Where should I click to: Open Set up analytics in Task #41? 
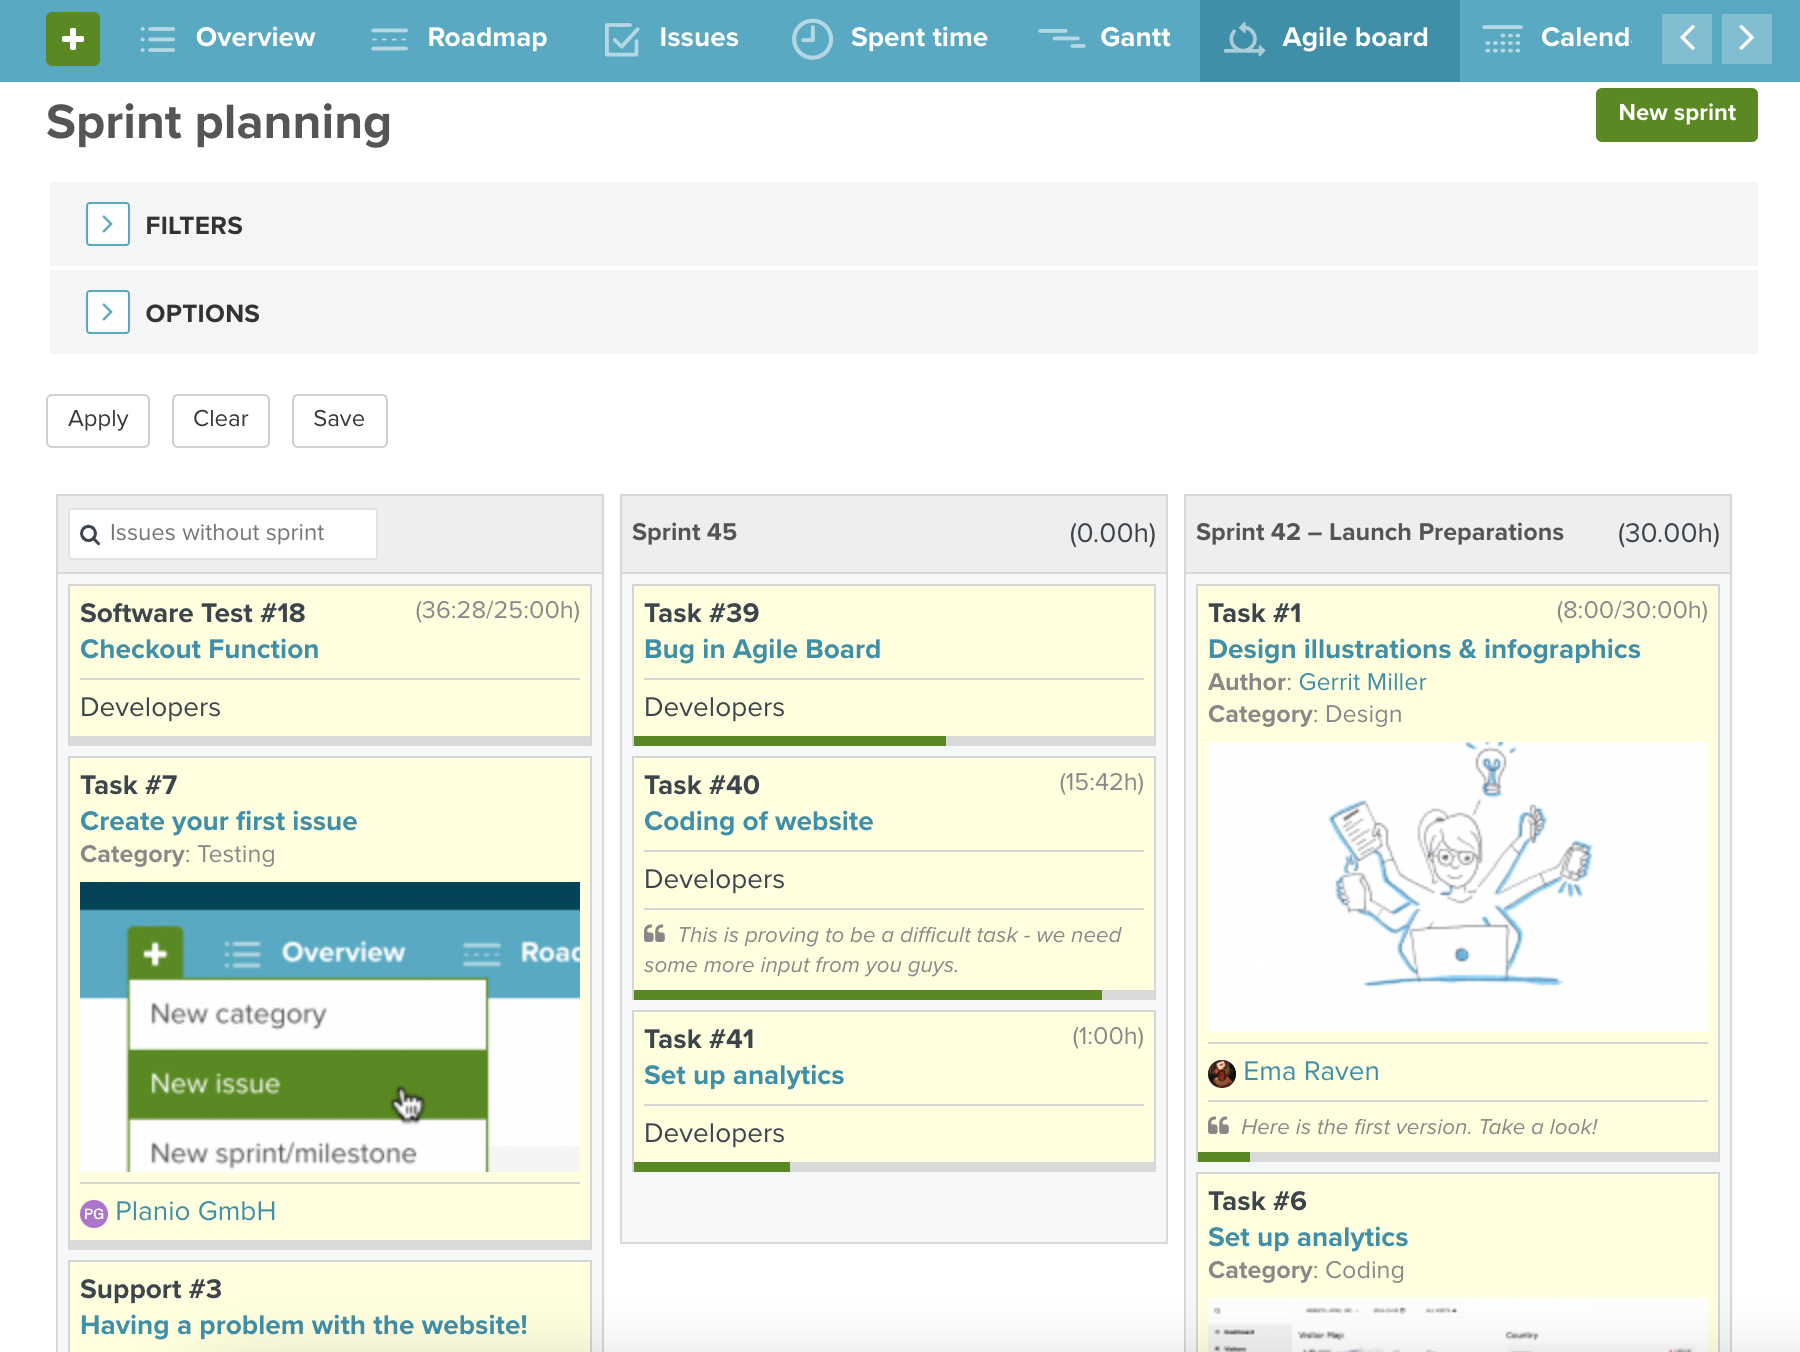[744, 1075]
